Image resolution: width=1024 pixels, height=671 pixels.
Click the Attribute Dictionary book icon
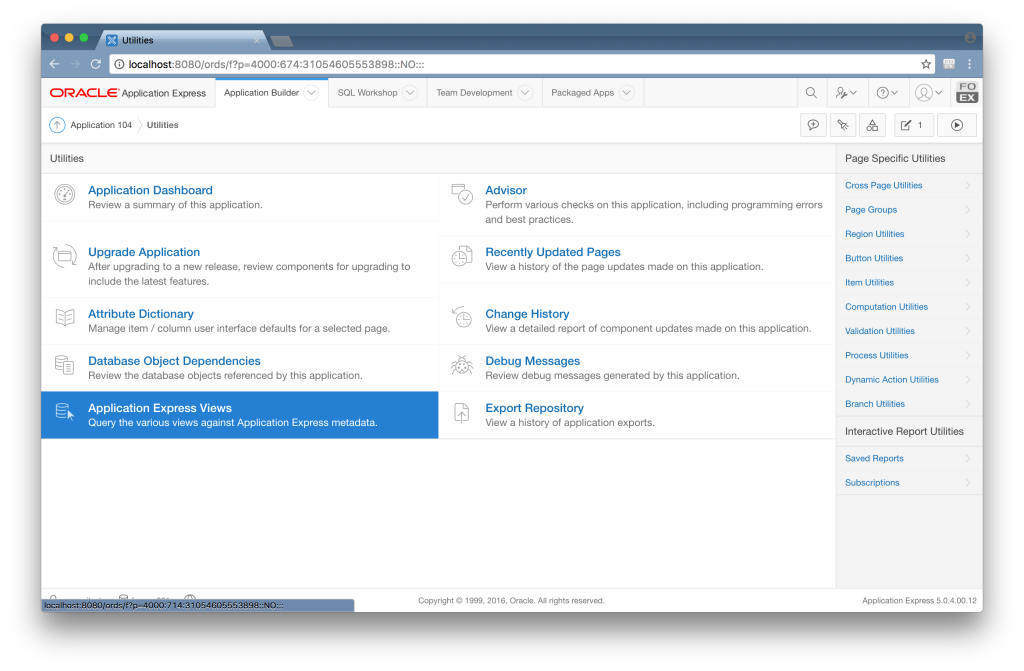click(x=65, y=318)
